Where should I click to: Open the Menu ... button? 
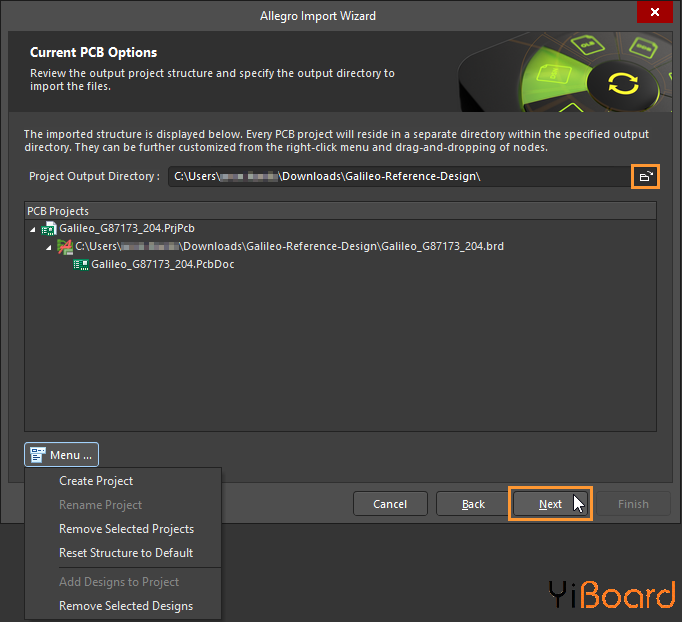[x=61, y=455]
